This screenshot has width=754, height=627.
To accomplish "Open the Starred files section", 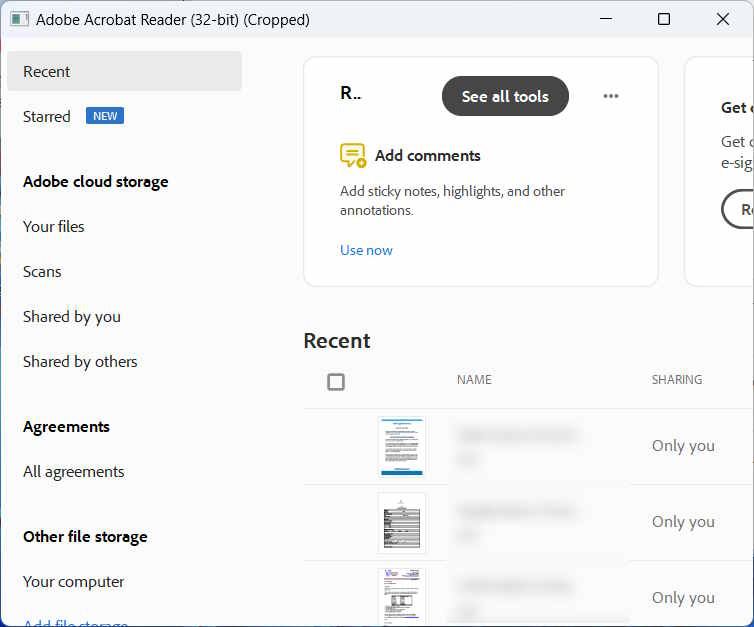I will [x=47, y=116].
